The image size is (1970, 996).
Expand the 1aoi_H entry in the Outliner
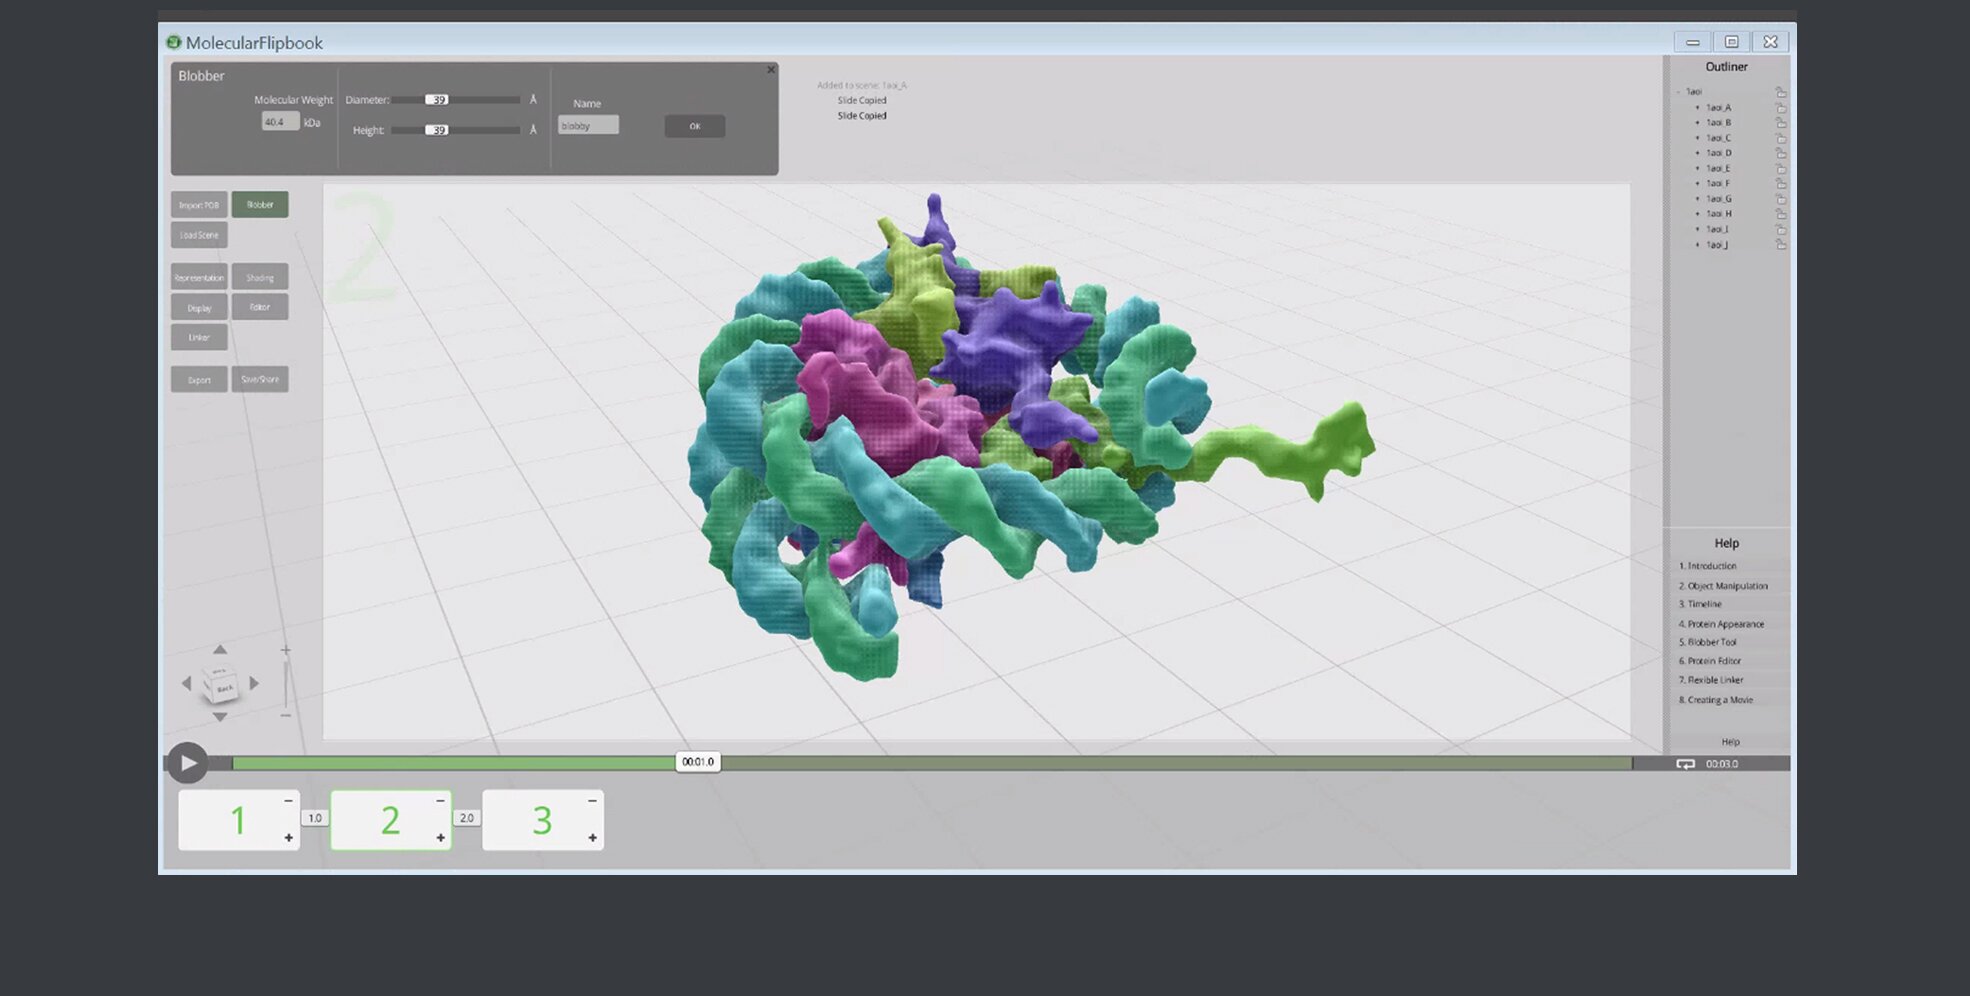click(1697, 214)
